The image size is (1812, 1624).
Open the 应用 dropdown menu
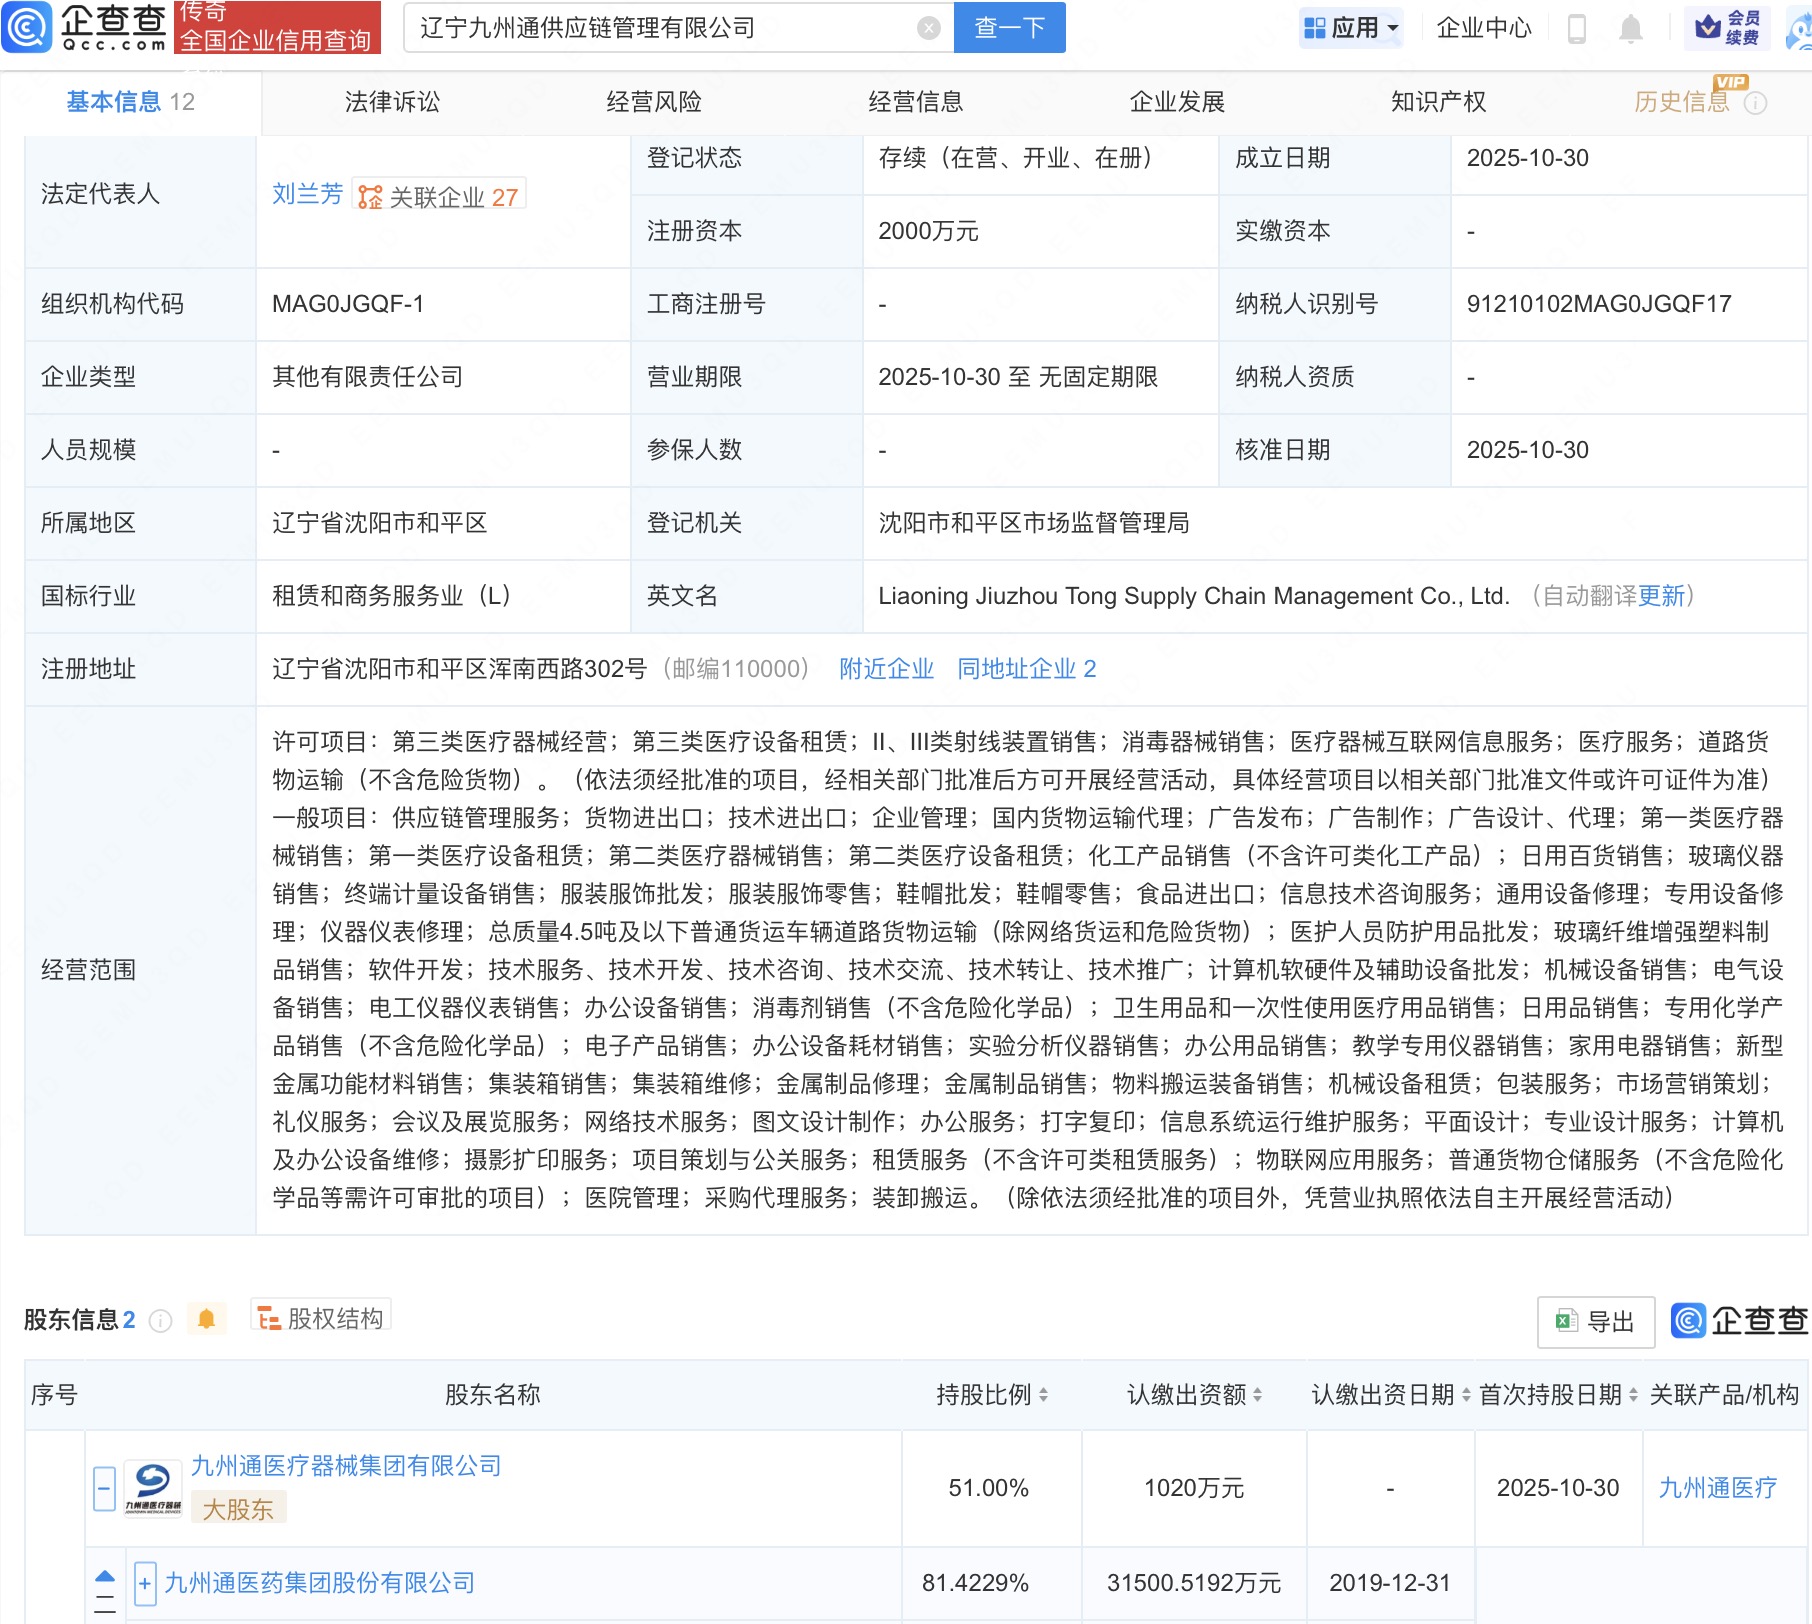(1352, 28)
